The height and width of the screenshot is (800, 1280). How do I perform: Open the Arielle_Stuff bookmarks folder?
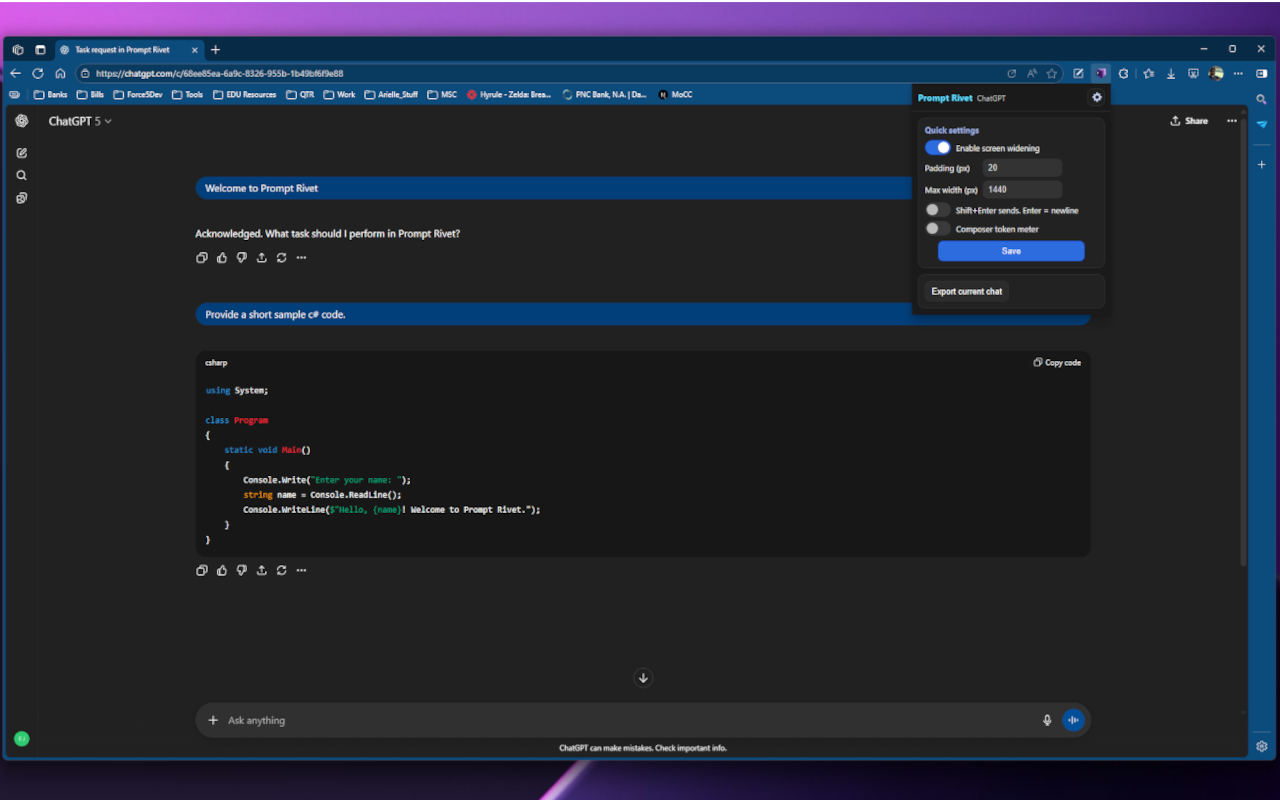[x=392, y=95]
